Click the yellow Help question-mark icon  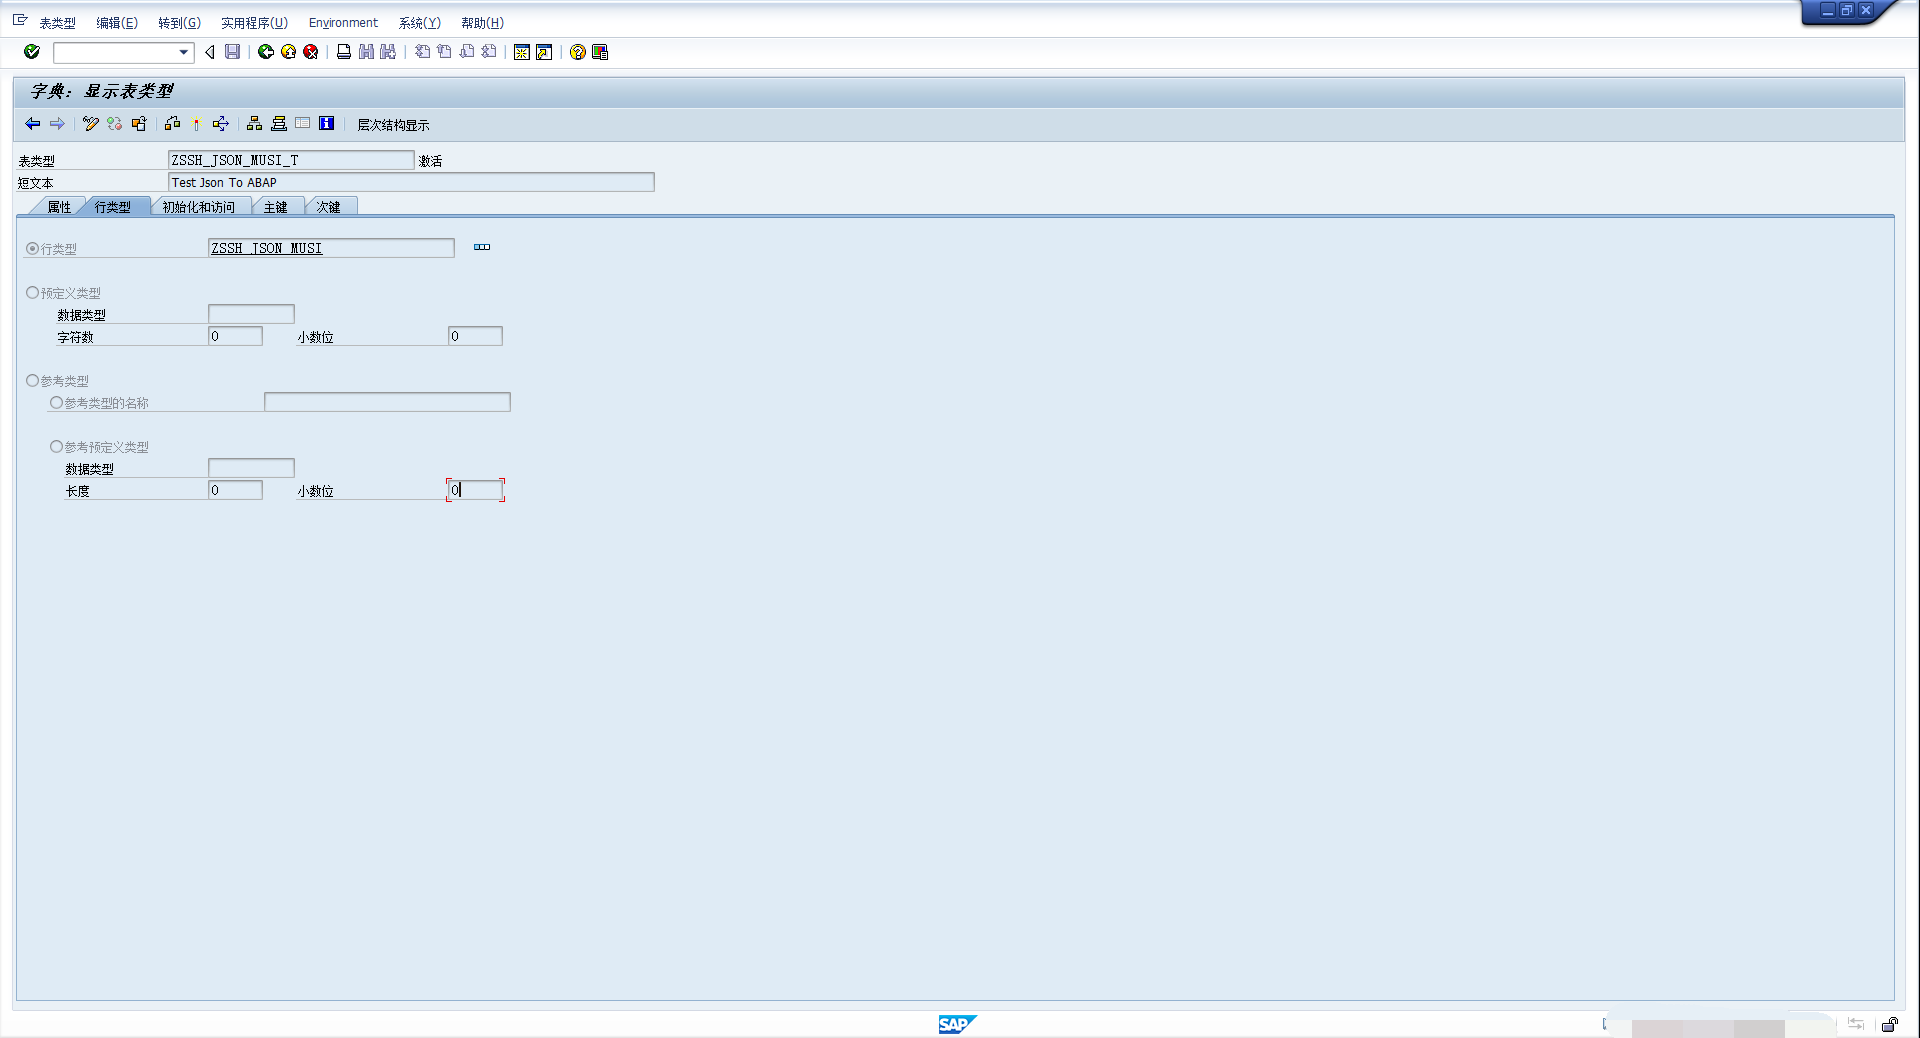(578, 52)
